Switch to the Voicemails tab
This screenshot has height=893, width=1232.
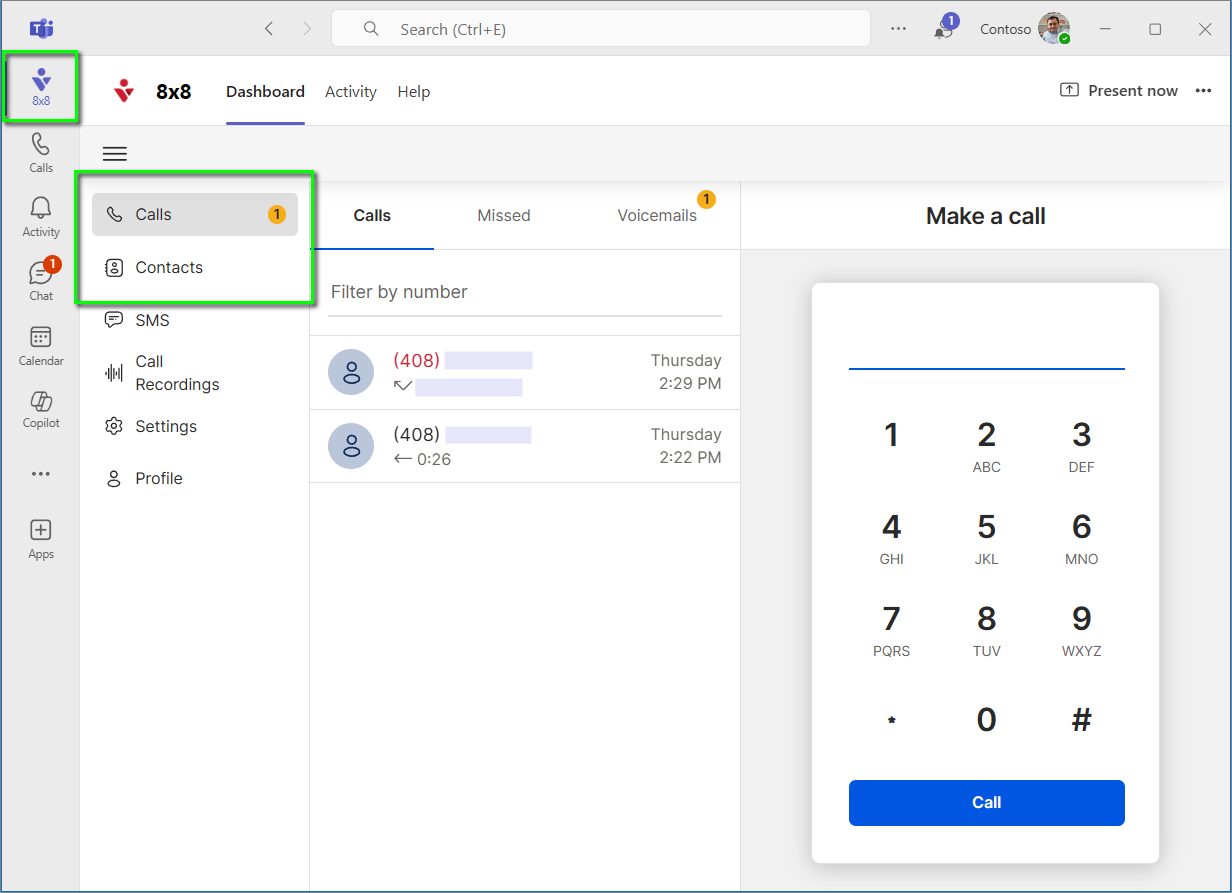click(x=657, y=215)
